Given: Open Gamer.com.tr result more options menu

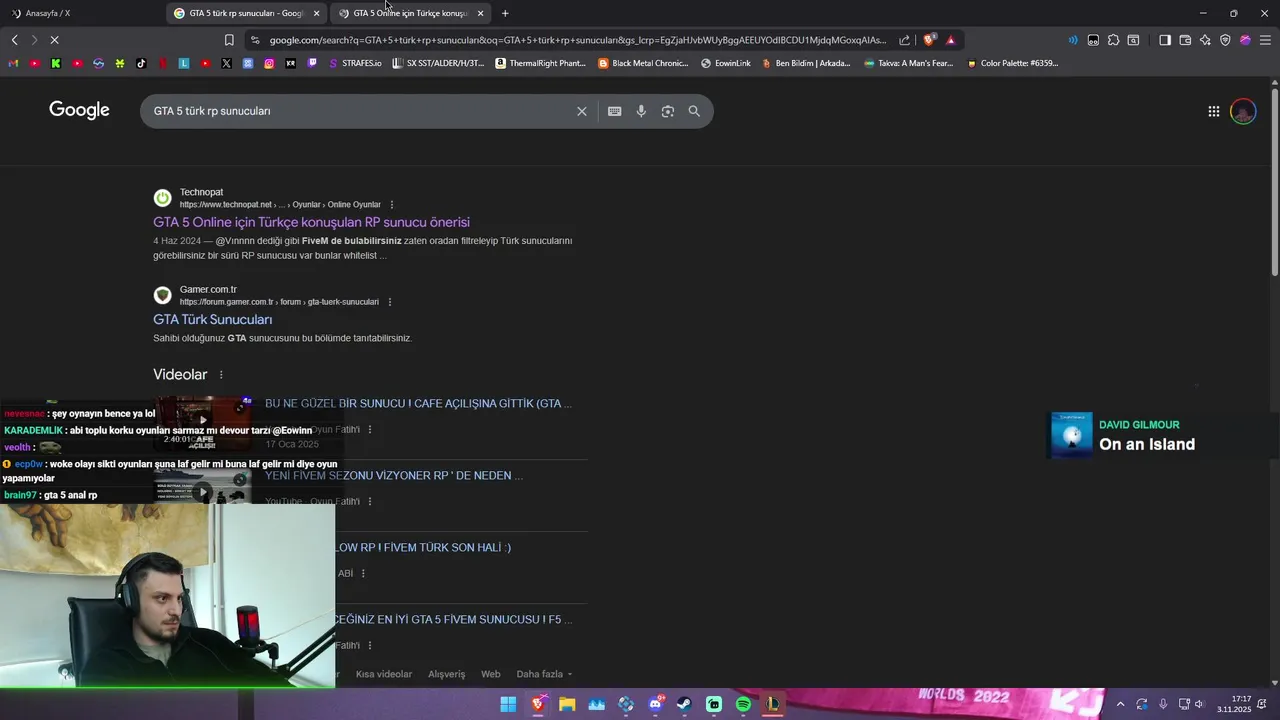Looking at the screenshot, I should point(390,302).
